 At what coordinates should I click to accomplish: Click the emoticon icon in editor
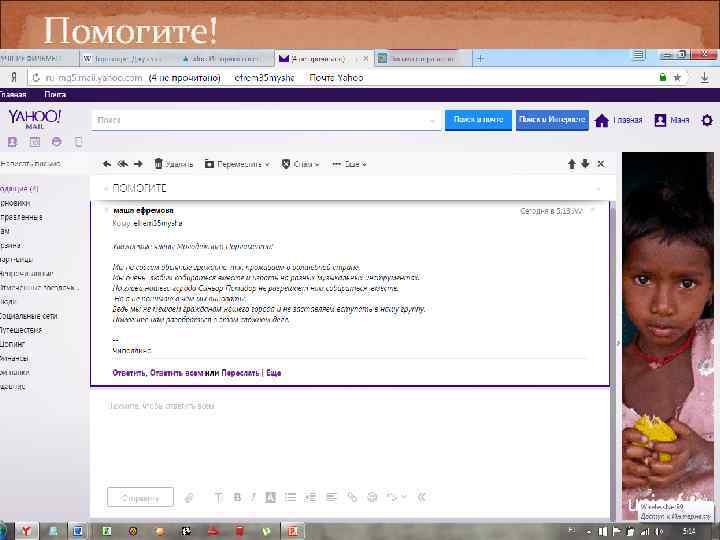372,497
